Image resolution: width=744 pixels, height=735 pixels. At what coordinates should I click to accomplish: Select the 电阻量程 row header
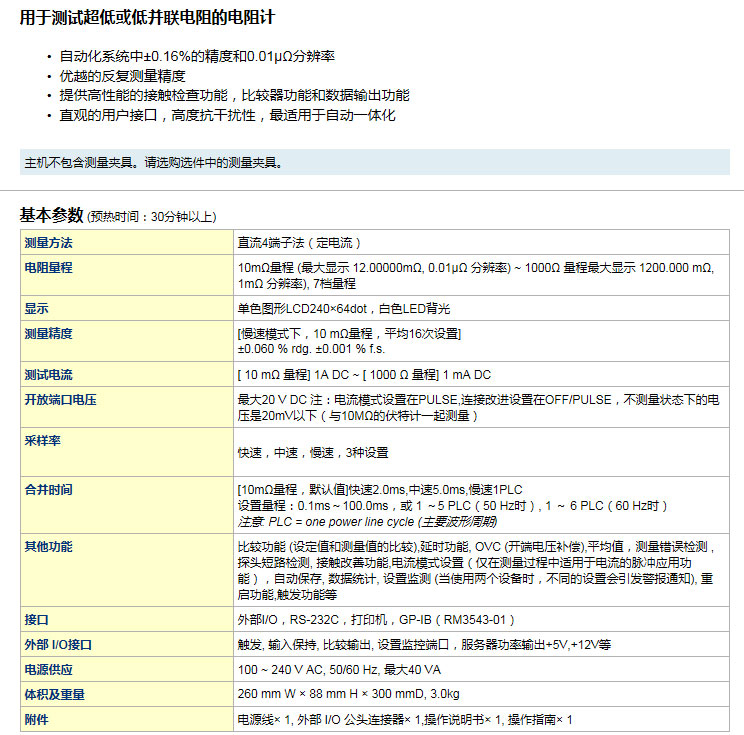[x=49, y=268]
